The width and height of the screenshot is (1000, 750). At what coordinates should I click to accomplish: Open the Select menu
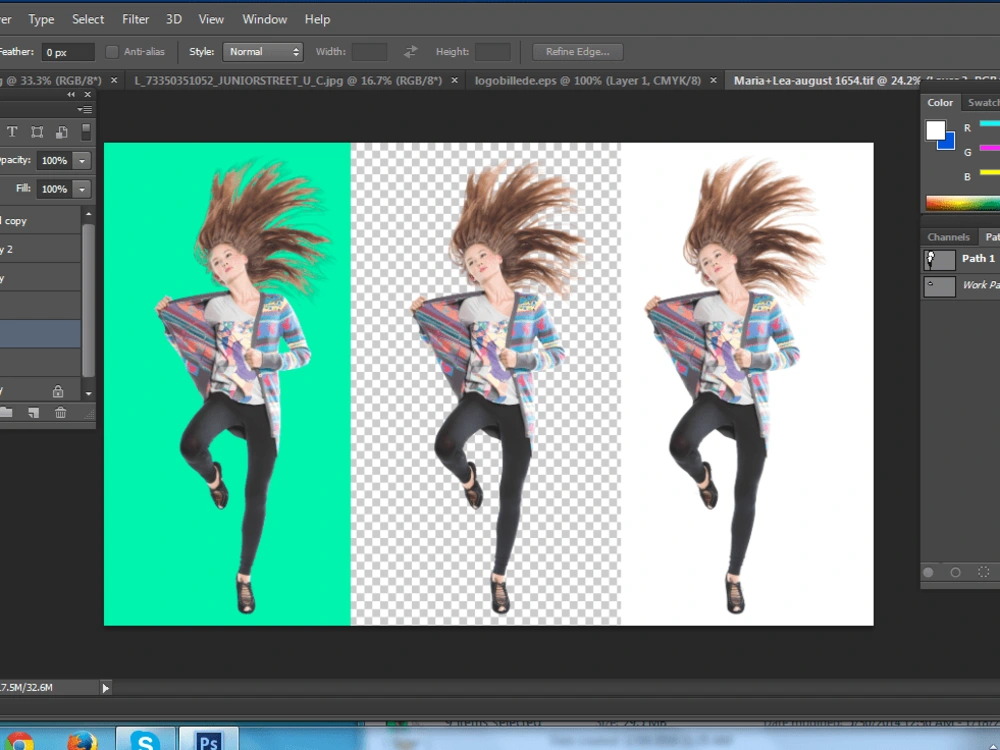tap(88, 19)
